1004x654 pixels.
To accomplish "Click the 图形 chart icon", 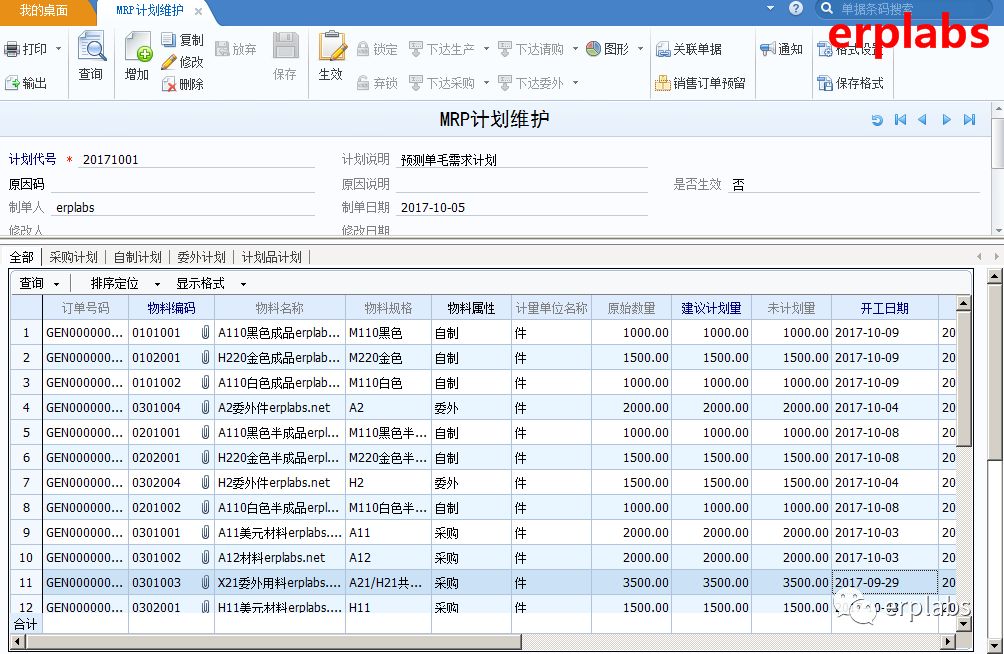I will (594, 49).
